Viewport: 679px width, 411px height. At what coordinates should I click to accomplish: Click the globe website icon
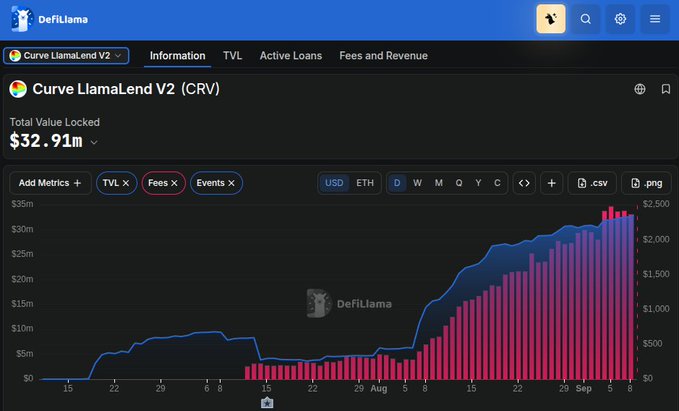coord(640,89)
